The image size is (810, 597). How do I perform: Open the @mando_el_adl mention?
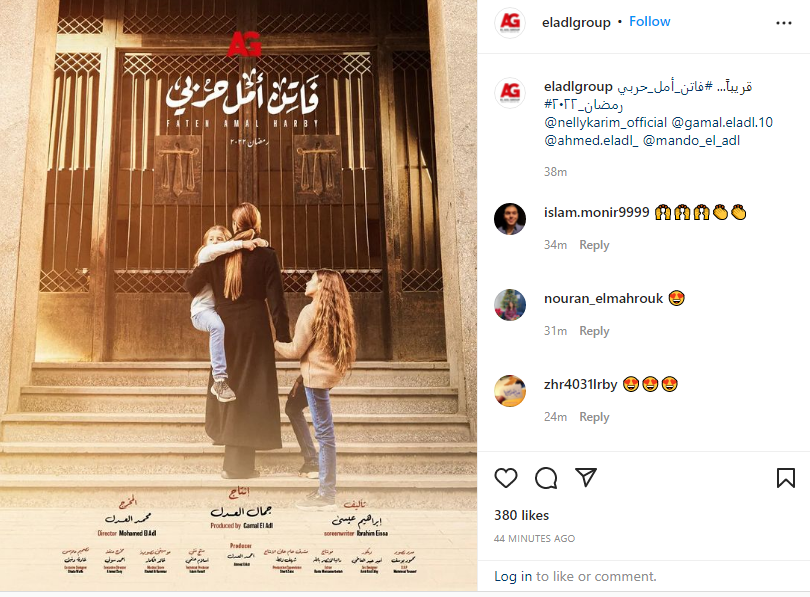coord(691,140)
